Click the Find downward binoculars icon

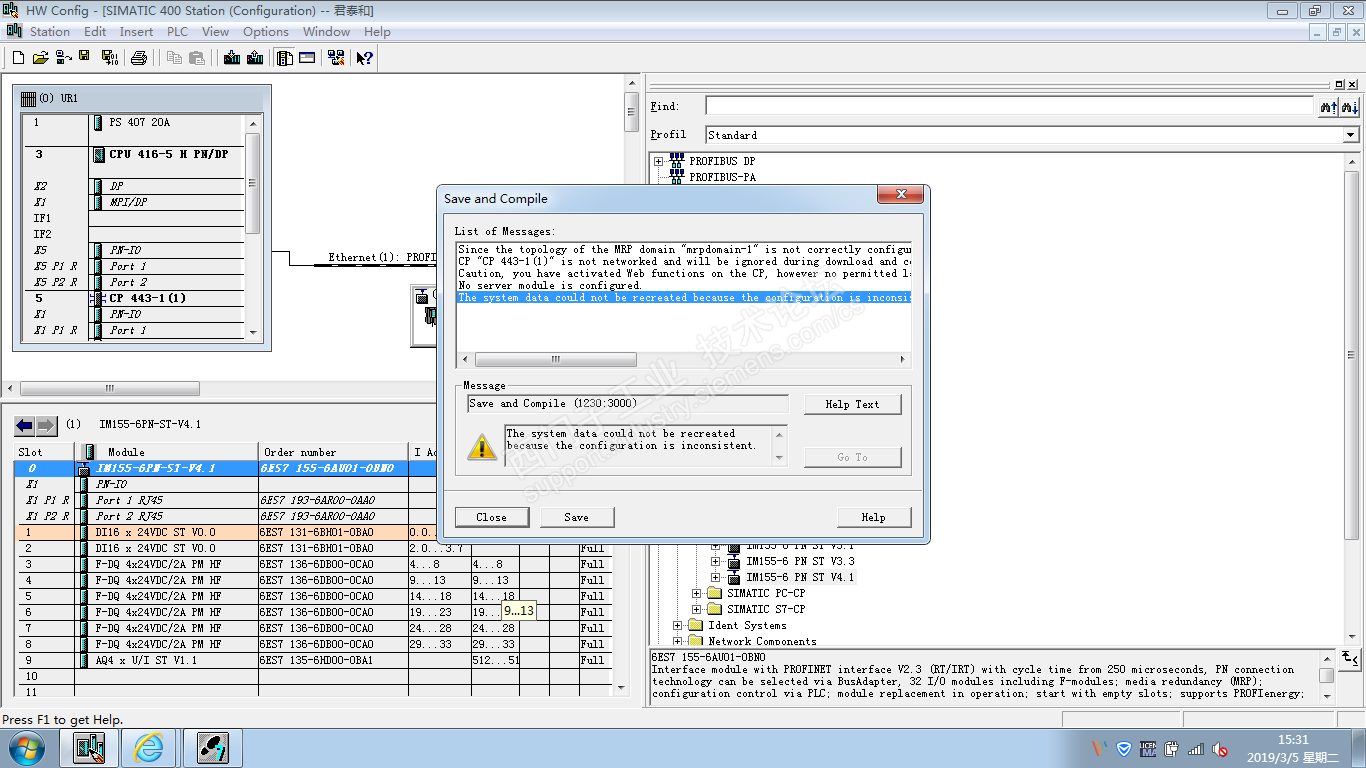click(1349, 107)
